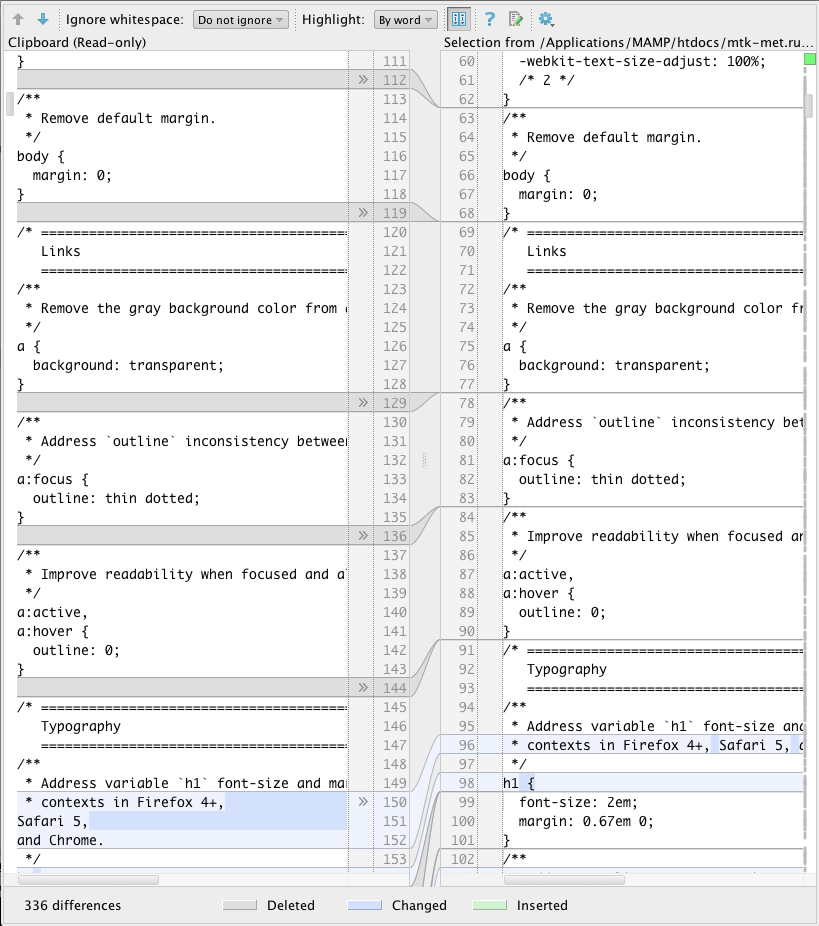This screenshot has height=926, width=819.
Task: Open diff viewer help
Action: pyautogui.click(x=490, y=19)
